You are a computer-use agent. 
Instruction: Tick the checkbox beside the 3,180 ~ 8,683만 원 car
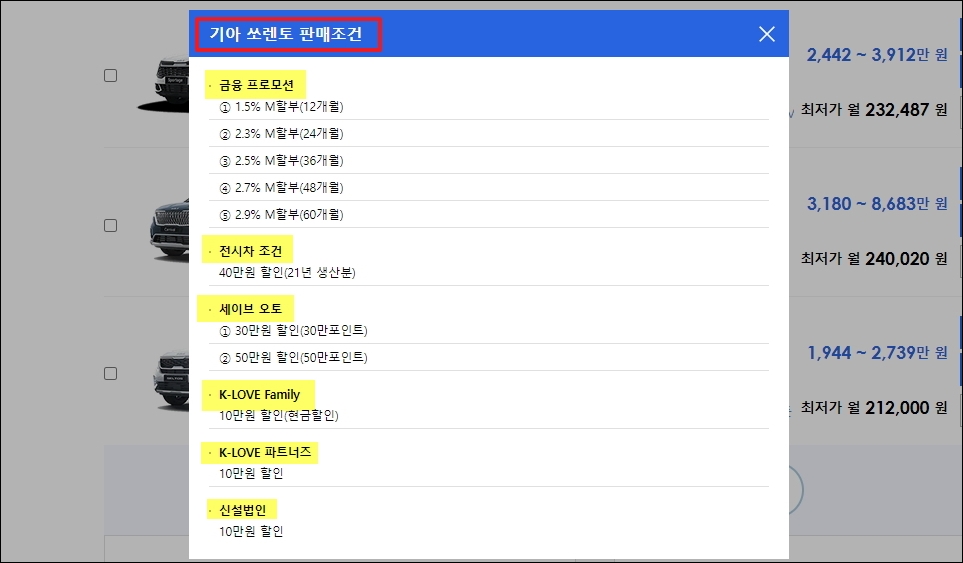[x=111, y=225]
